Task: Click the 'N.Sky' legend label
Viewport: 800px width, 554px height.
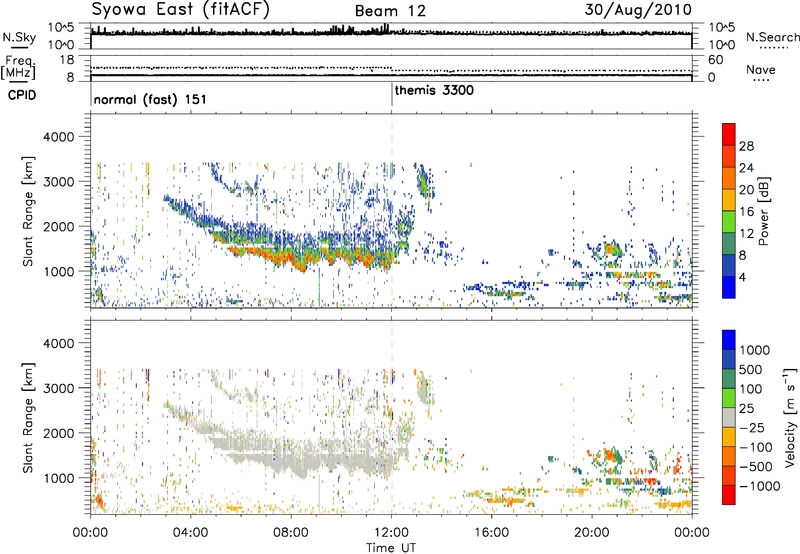Action: 19,37
